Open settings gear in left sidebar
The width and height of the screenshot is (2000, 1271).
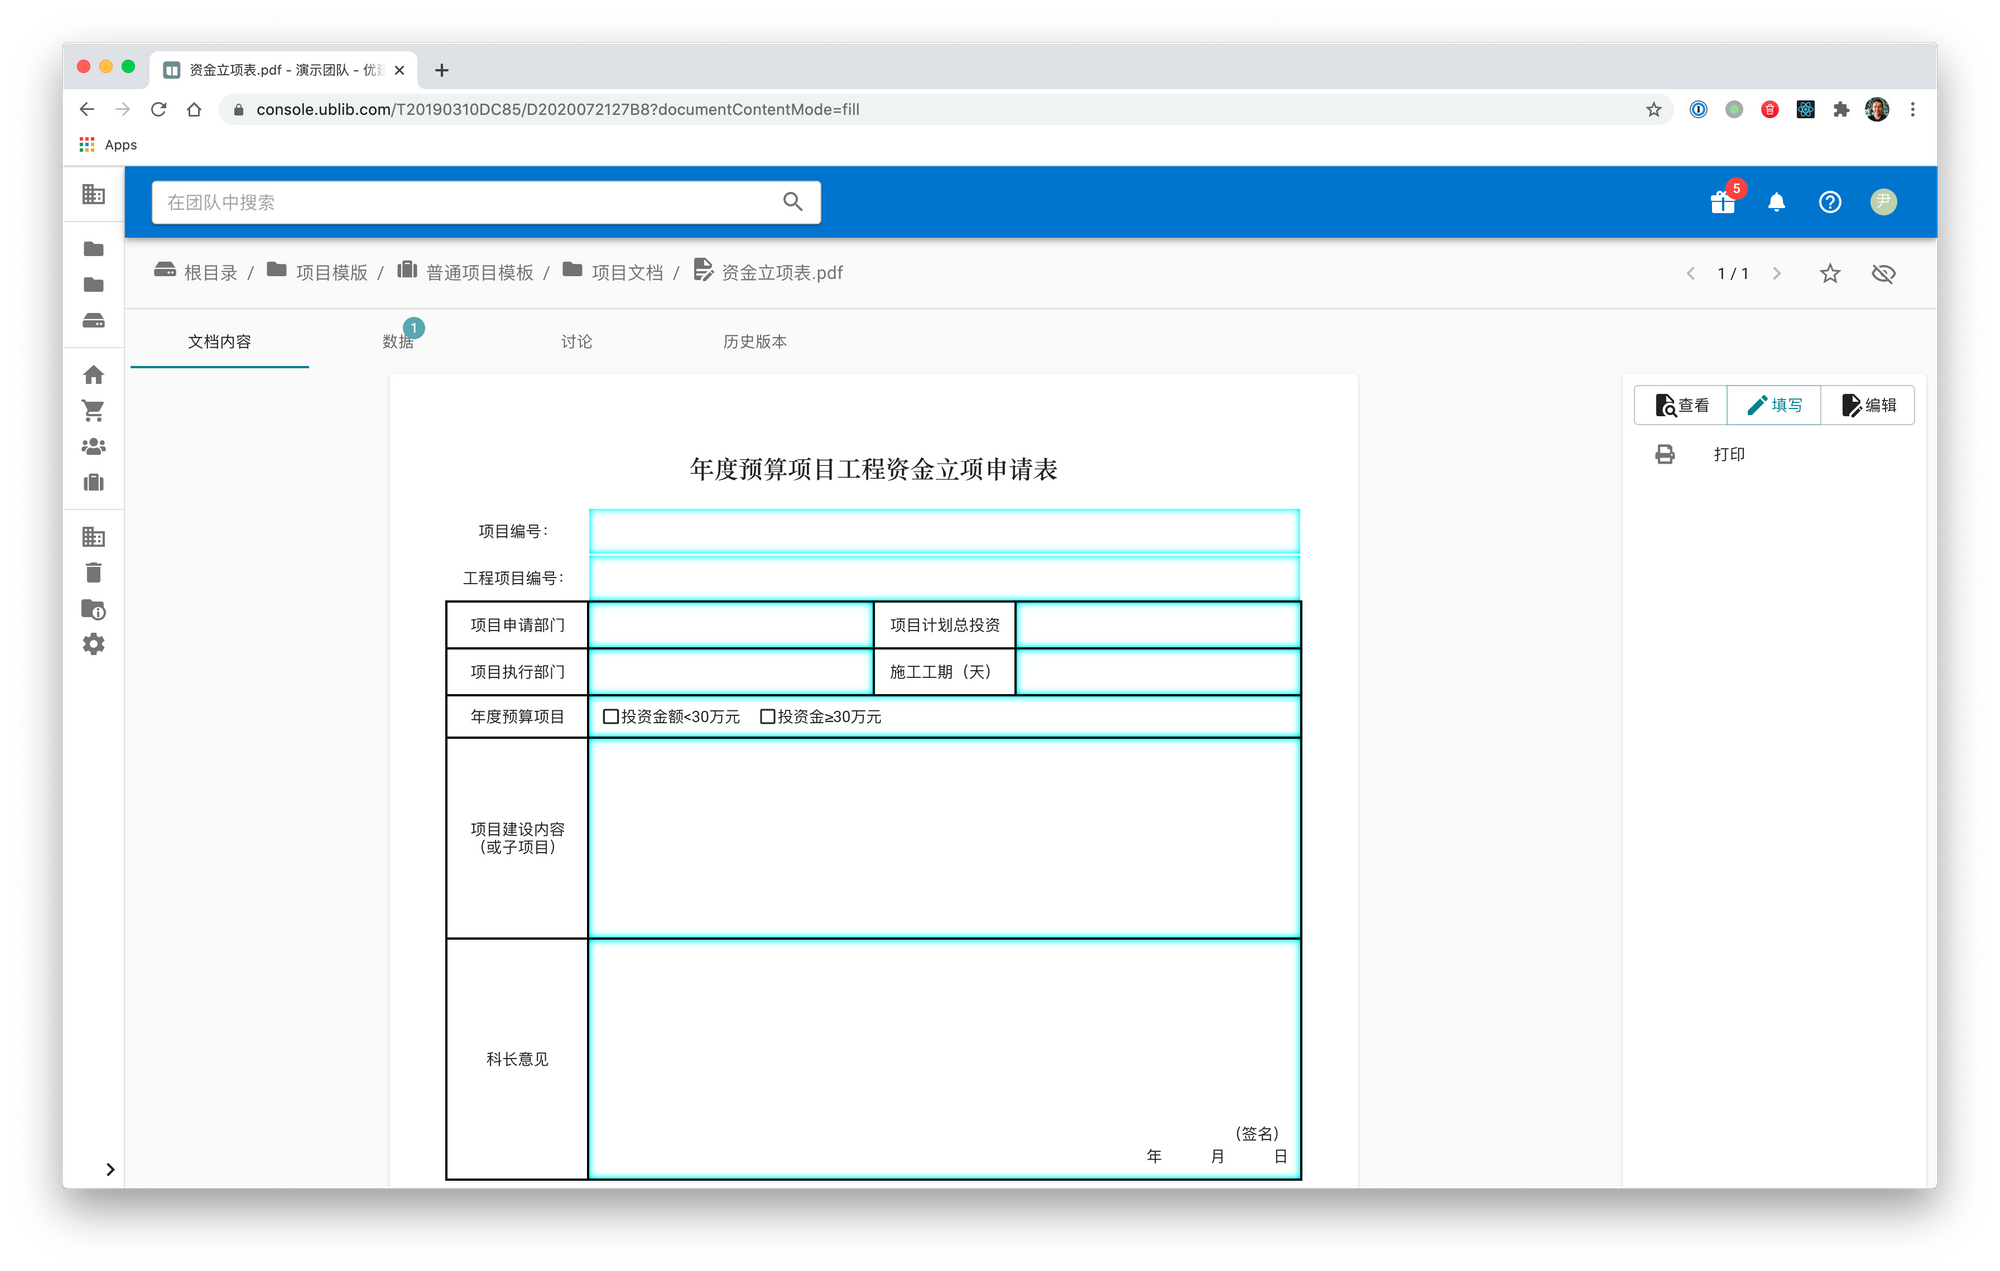coord(94,644)
